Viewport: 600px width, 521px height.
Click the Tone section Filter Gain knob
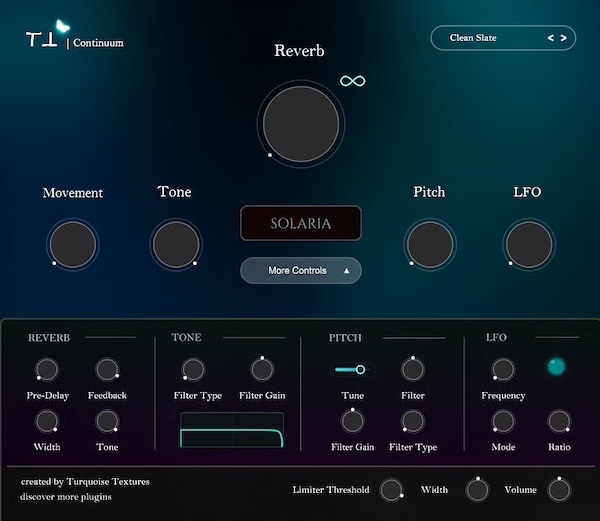(262, 370)
